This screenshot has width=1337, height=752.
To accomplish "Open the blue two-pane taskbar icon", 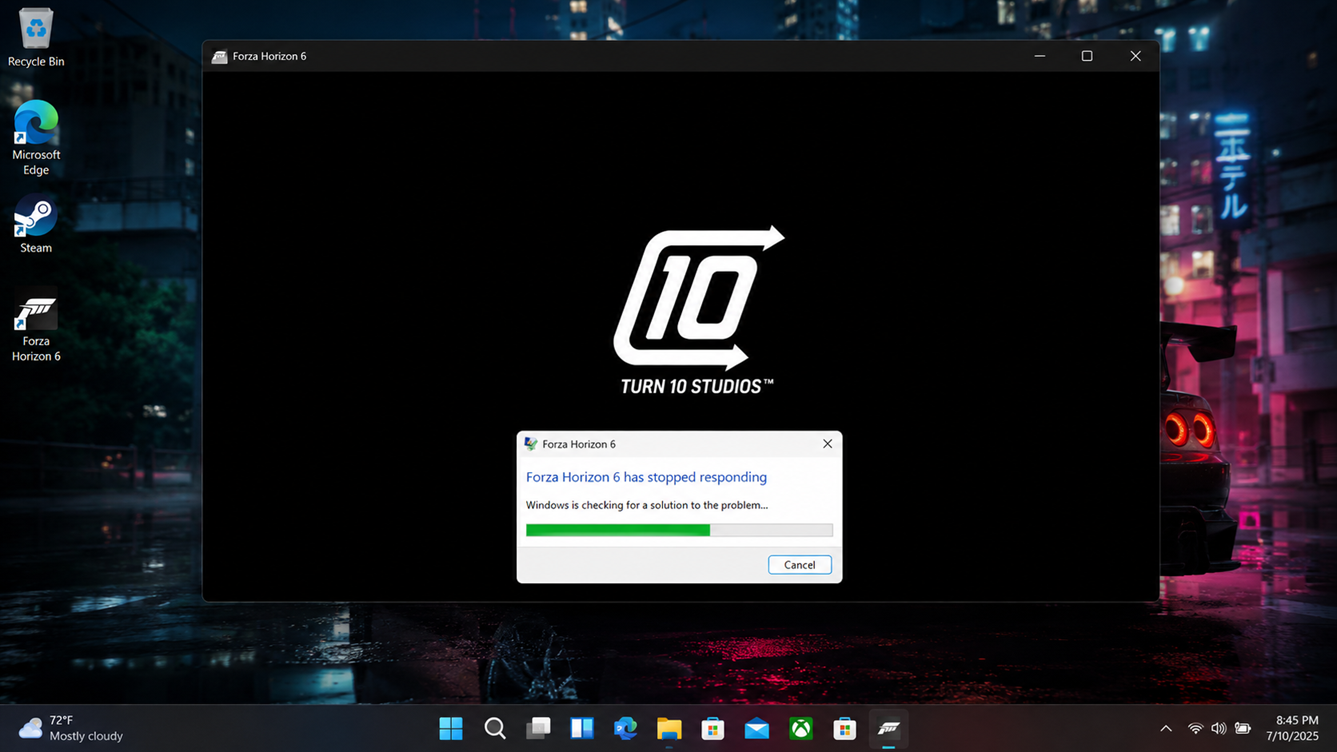I will 582,728.
